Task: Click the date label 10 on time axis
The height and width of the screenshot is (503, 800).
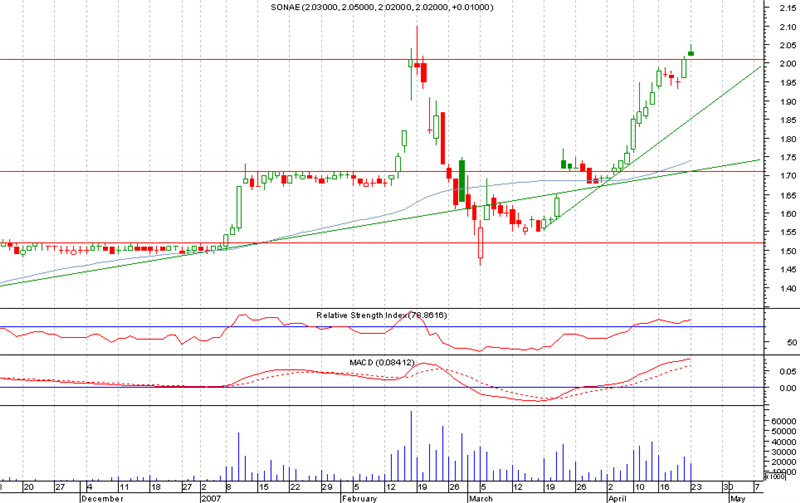Action: (x=639, y=487)
